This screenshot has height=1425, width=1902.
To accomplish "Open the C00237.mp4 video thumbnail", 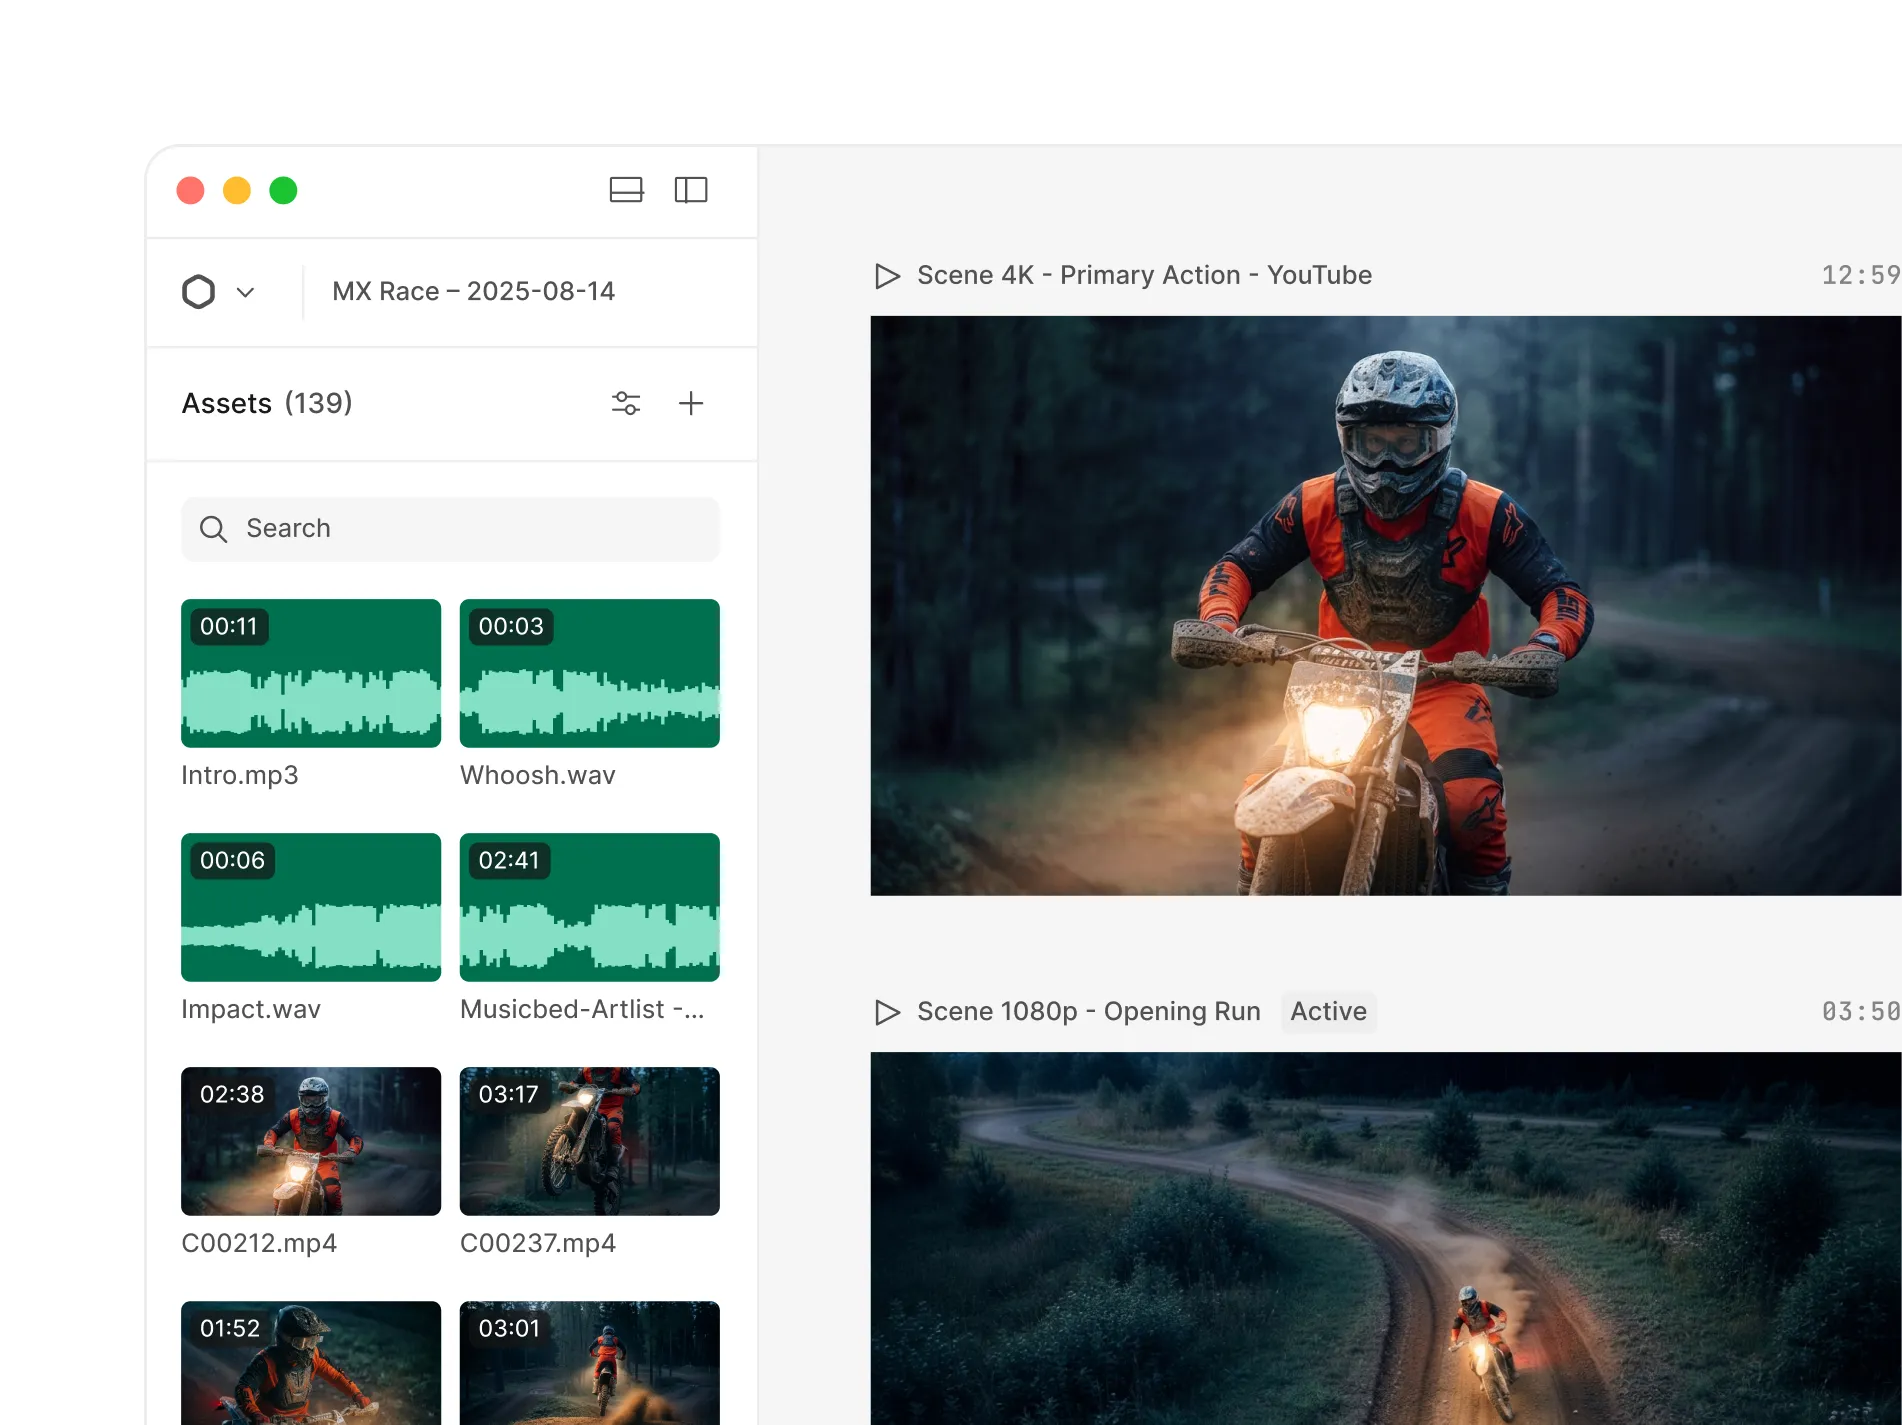I will pos(590,1141).
